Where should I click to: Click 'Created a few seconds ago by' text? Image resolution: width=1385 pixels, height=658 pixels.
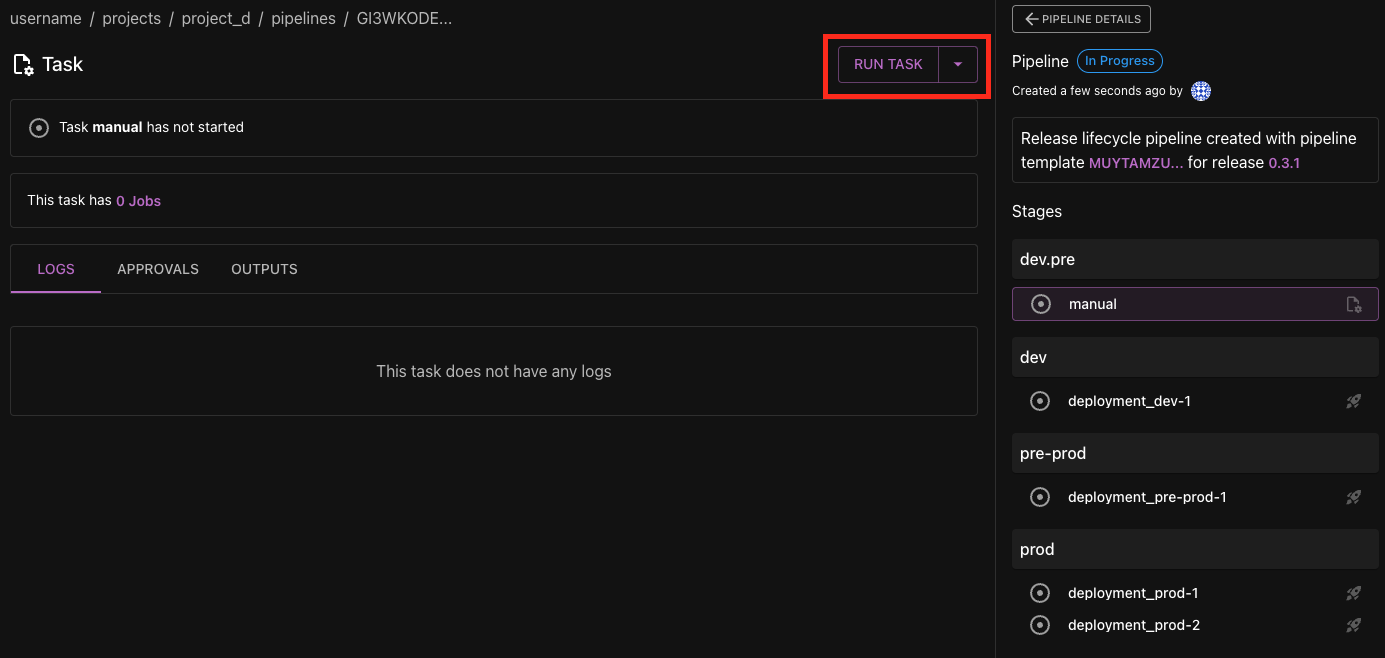[1097, 91]
